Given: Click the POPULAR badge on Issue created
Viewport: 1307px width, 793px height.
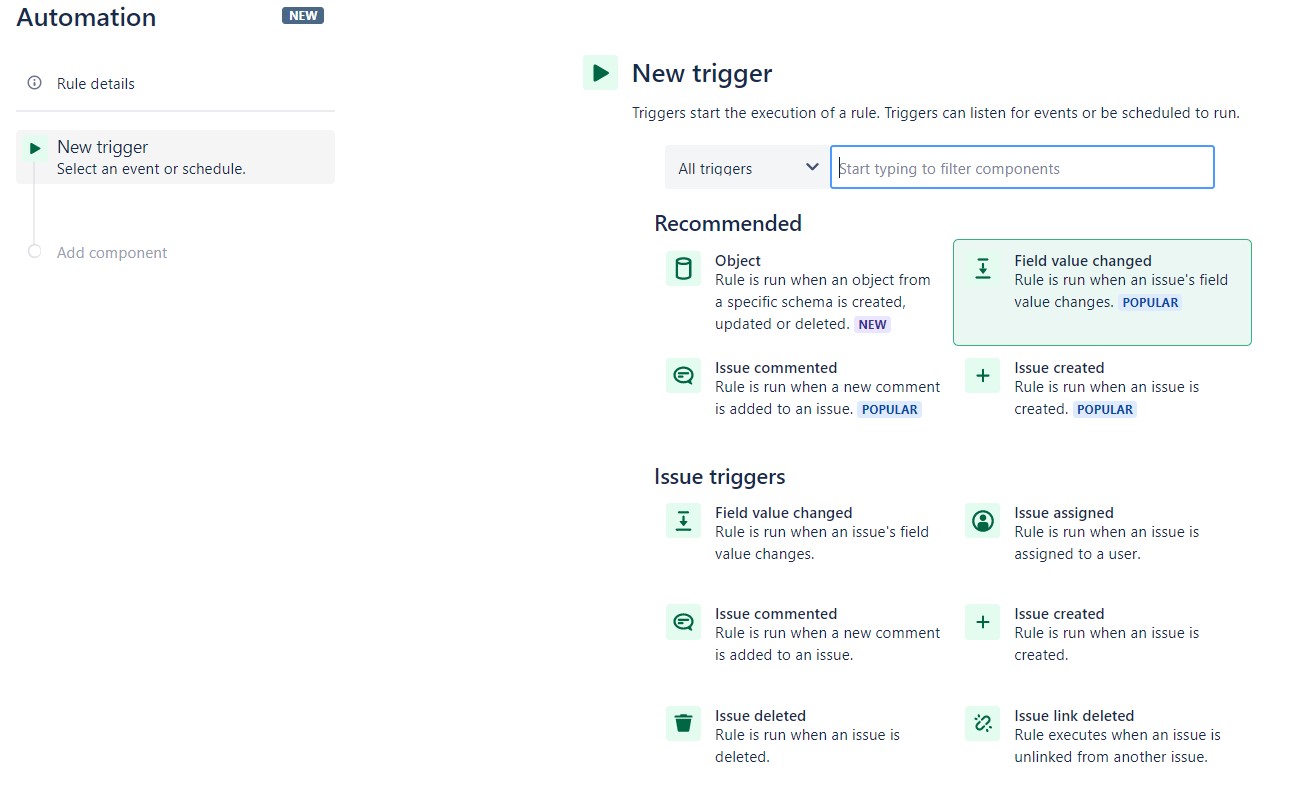Looking at the screenshot, I should coord(1104,409).
